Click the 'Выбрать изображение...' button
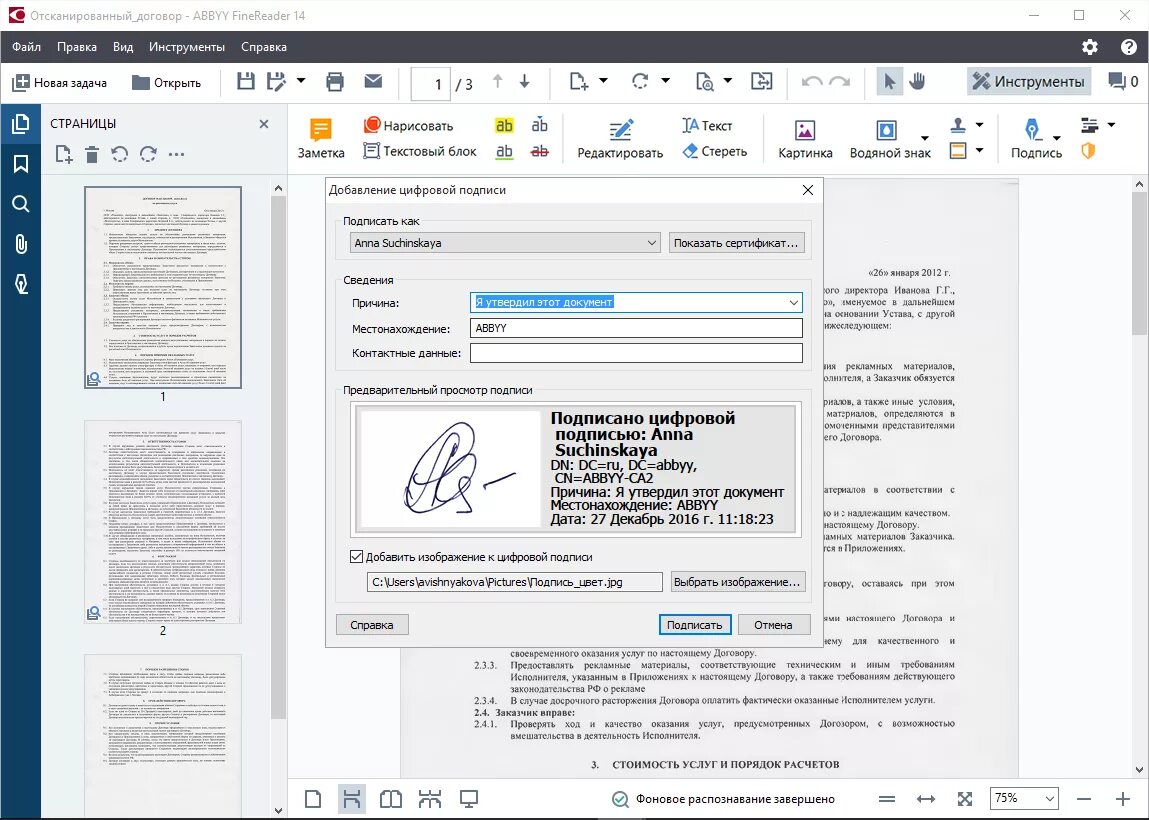The height and width of the screenshot is (820, 1149). pyautogui.click(x=738, y=582)
